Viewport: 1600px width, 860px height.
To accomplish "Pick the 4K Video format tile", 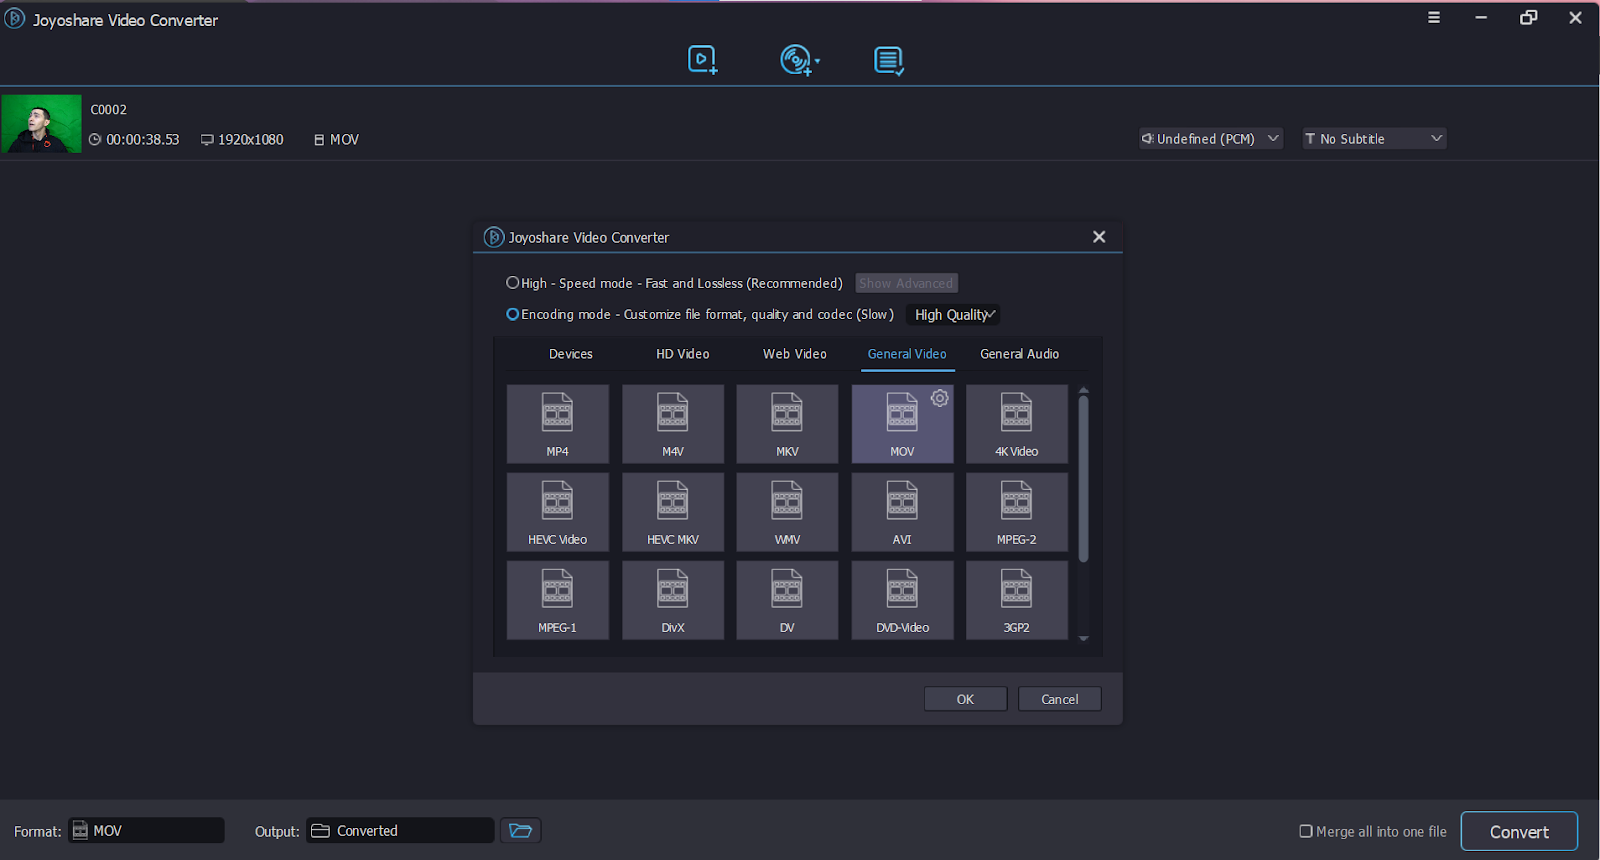I will click(1017, 424).
